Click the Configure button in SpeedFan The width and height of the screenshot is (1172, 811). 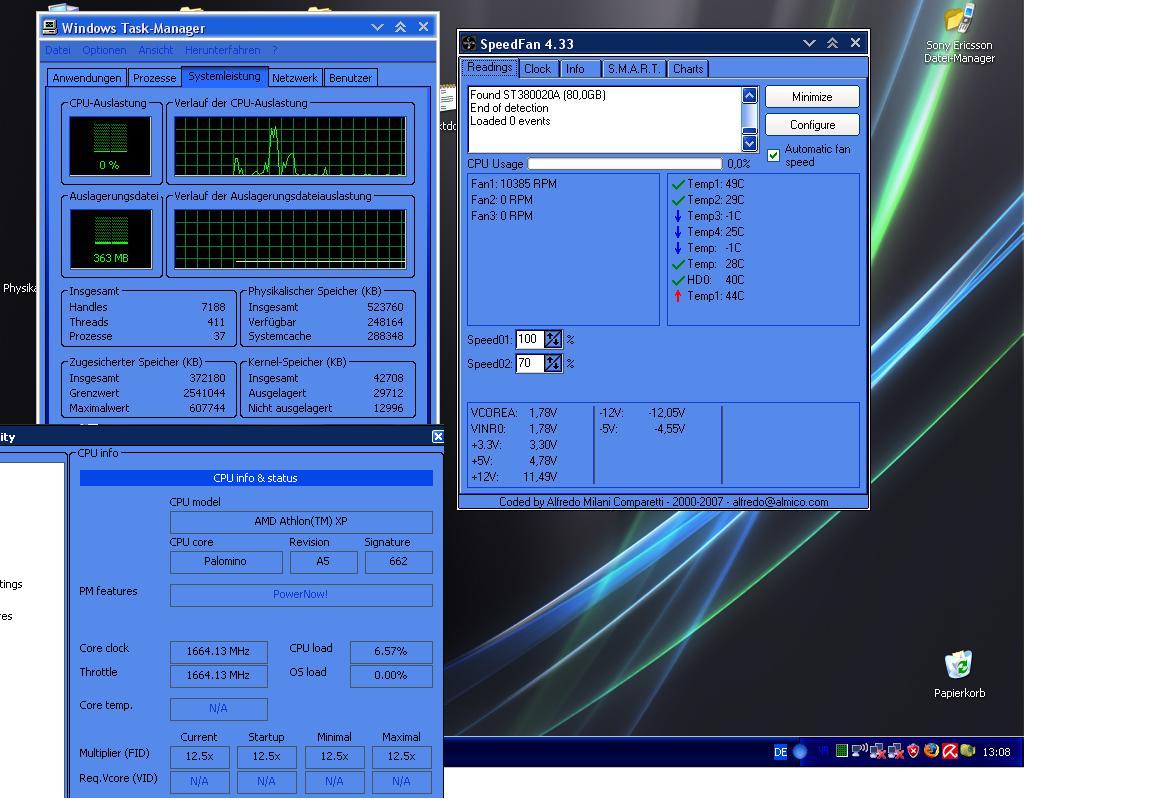tap(812, 125)
